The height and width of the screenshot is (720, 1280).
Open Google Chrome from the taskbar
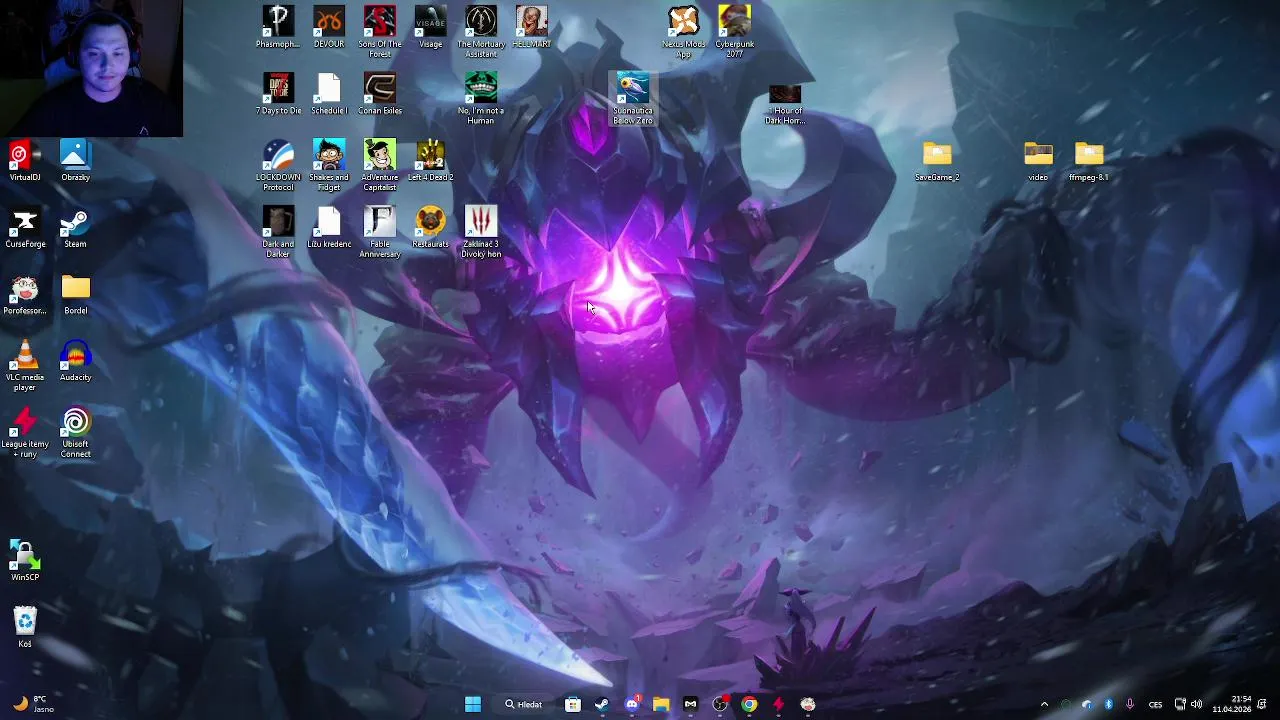click(x=749, y=704)
